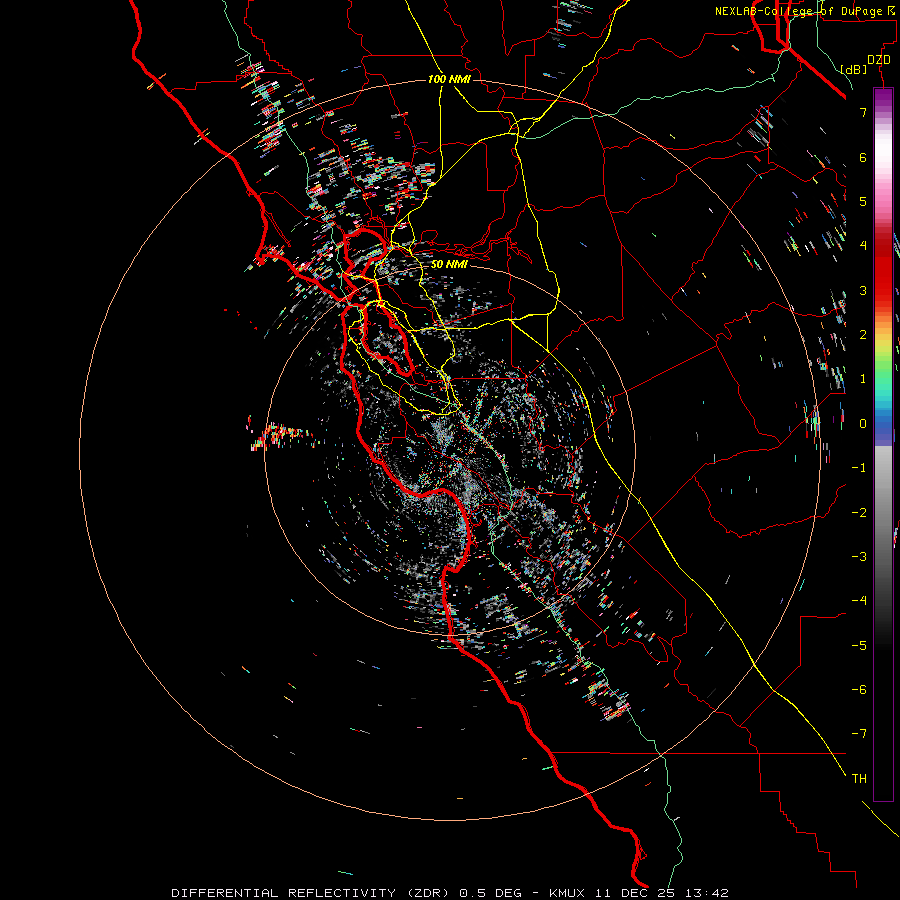The height and width of the screenshot is (900, 900).
Task: Click the 3 dB legend tick label
Action: coord(863,290)
